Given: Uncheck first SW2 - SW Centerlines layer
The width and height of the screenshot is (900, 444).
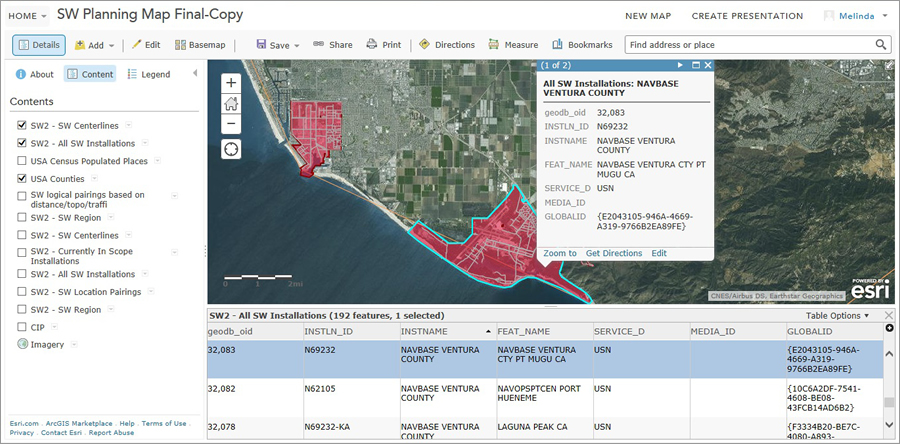Looking at the screenshot, I should click(x=22, y=125).
